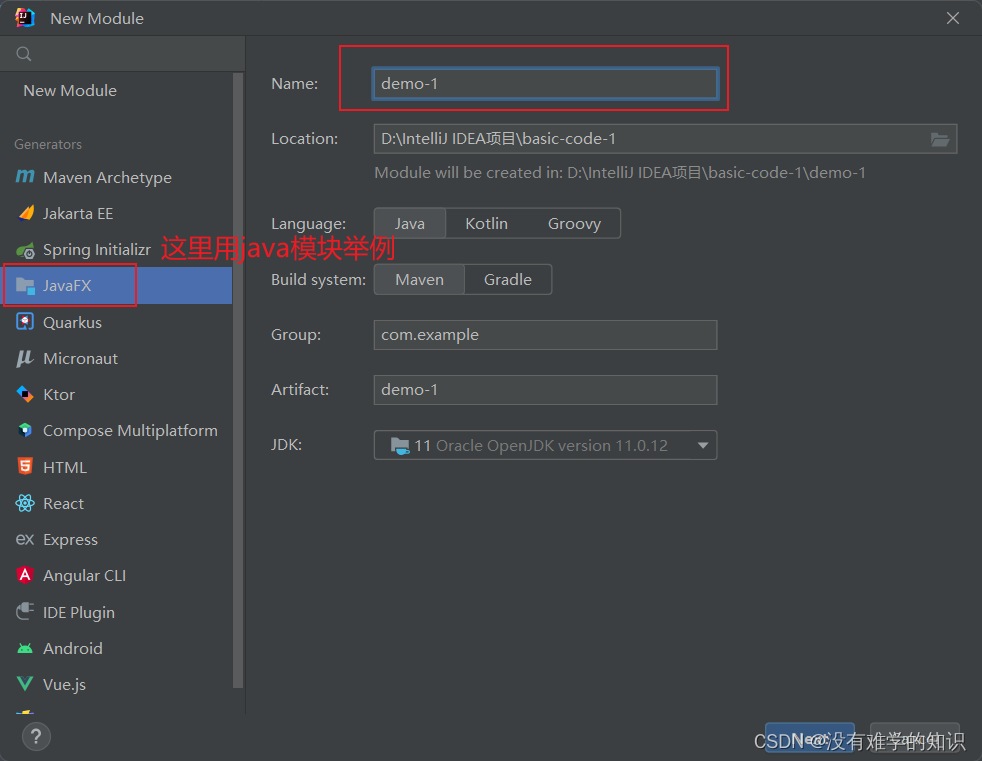Click the Jakarta EE sail icon

point(26,214)
